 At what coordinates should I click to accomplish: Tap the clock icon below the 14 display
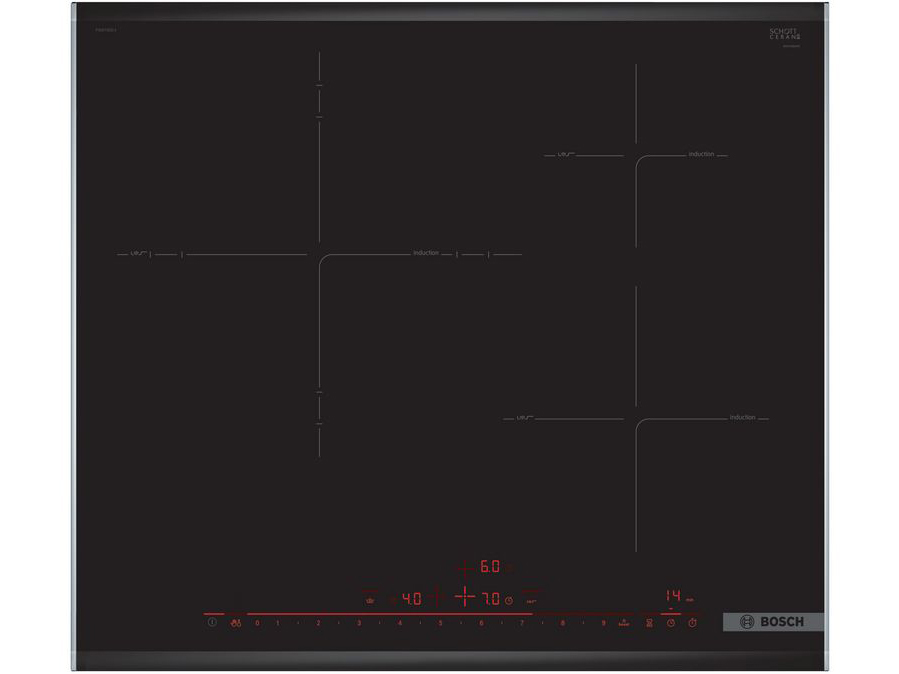click(670, 623)
